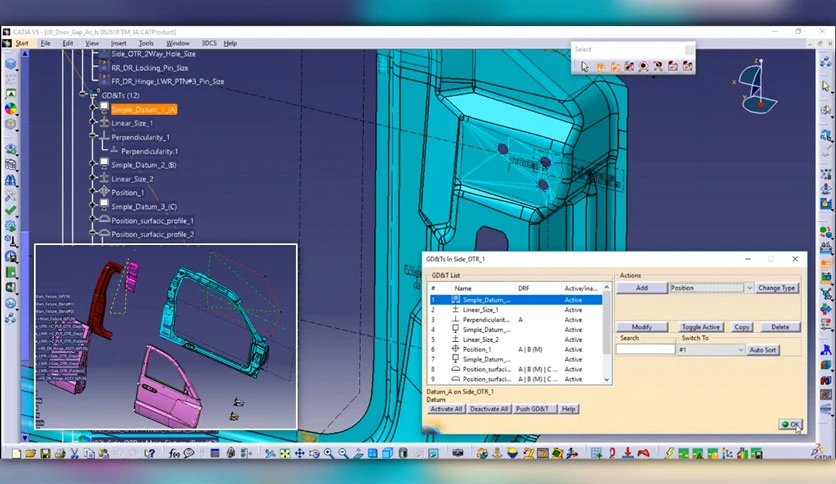Click the binoculars icon on left toolbar

[x=10, y=181]
